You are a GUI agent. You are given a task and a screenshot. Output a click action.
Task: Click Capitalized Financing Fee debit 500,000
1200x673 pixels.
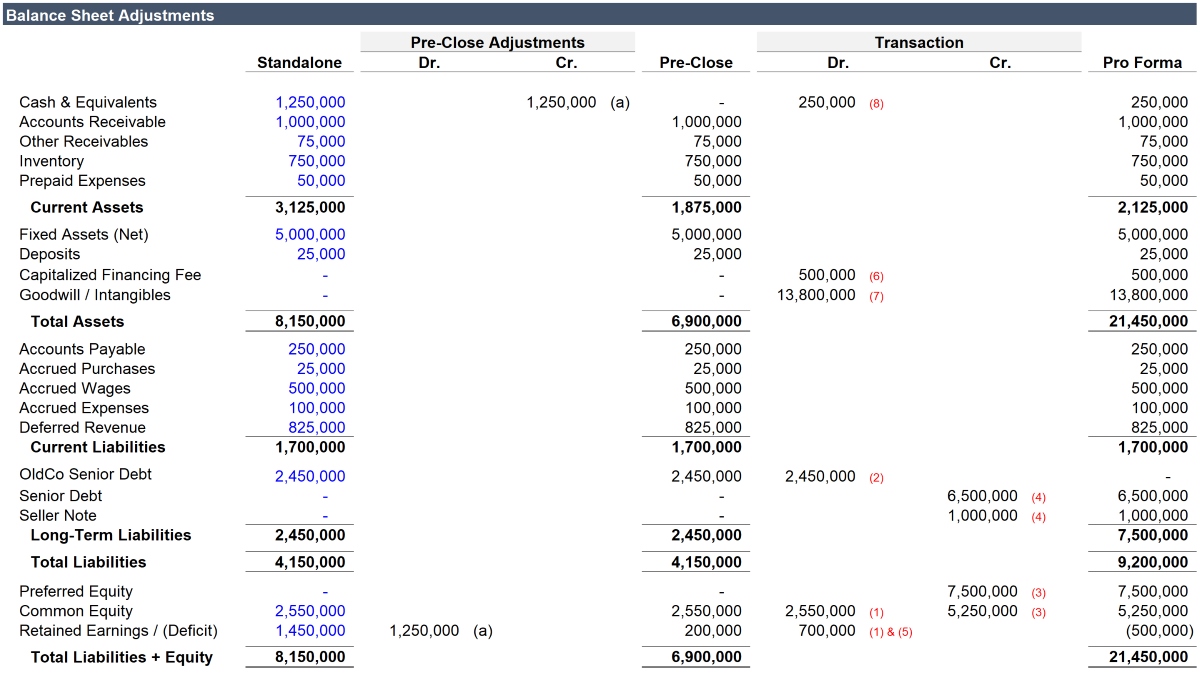[x=827, y=275]
